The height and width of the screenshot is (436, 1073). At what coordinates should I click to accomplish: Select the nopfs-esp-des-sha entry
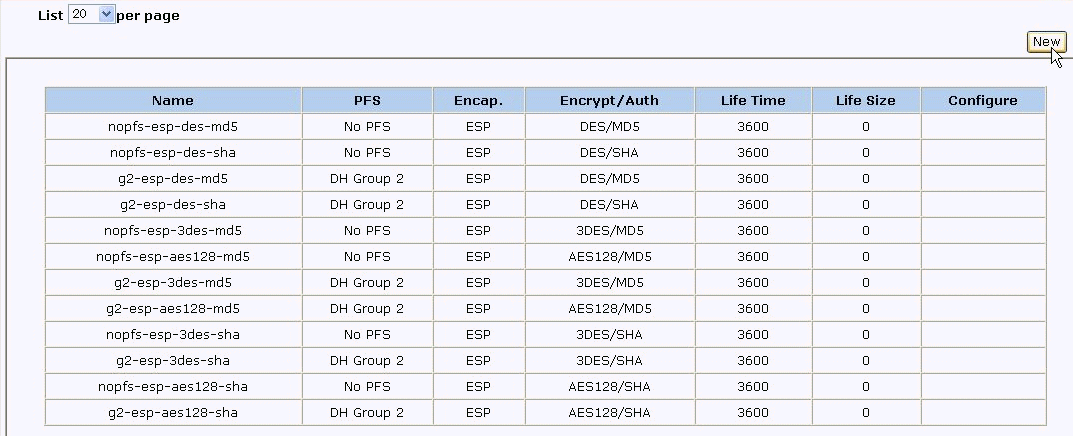tap(173, 153)
